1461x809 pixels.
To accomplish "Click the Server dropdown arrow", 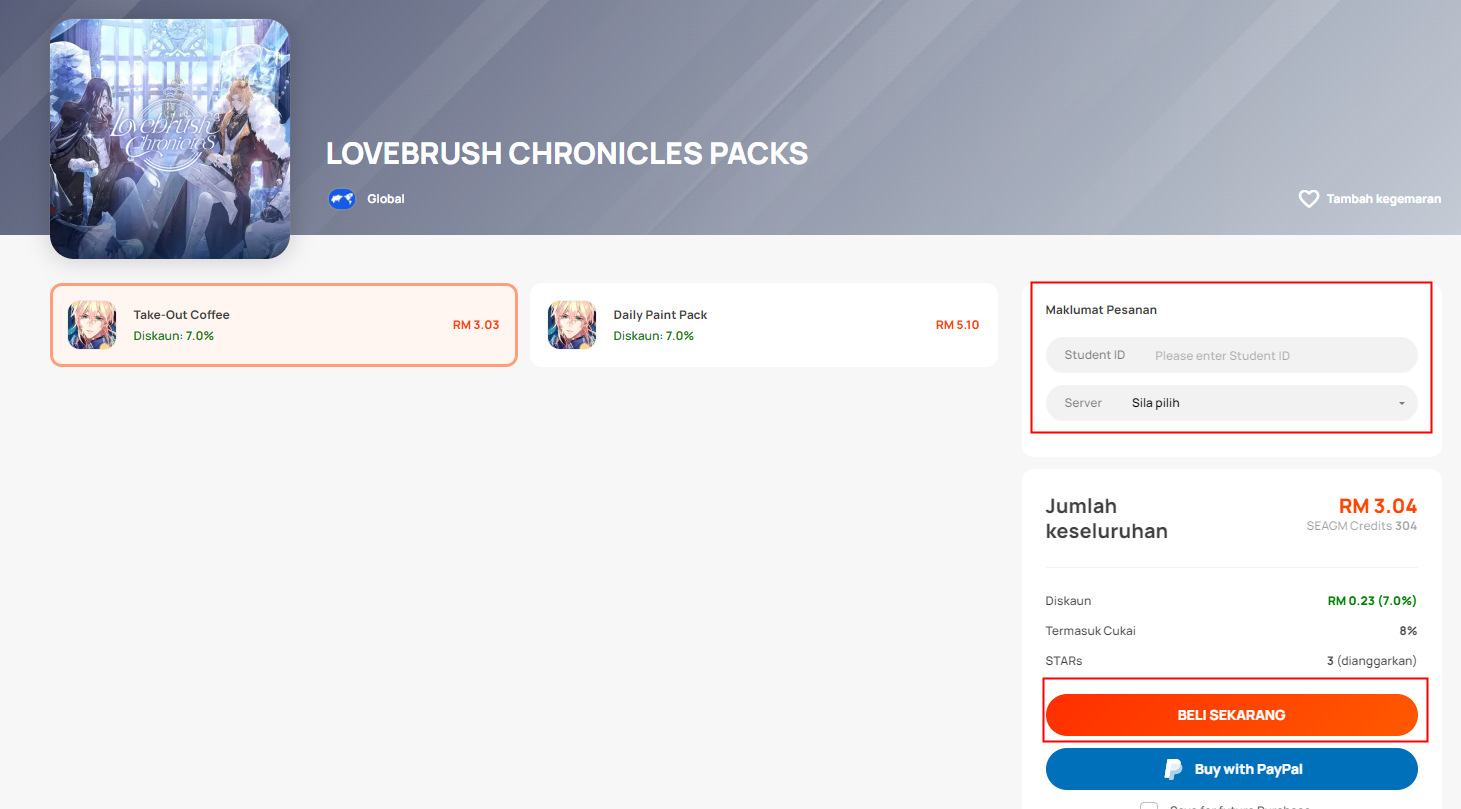I will pos(1401,404).
